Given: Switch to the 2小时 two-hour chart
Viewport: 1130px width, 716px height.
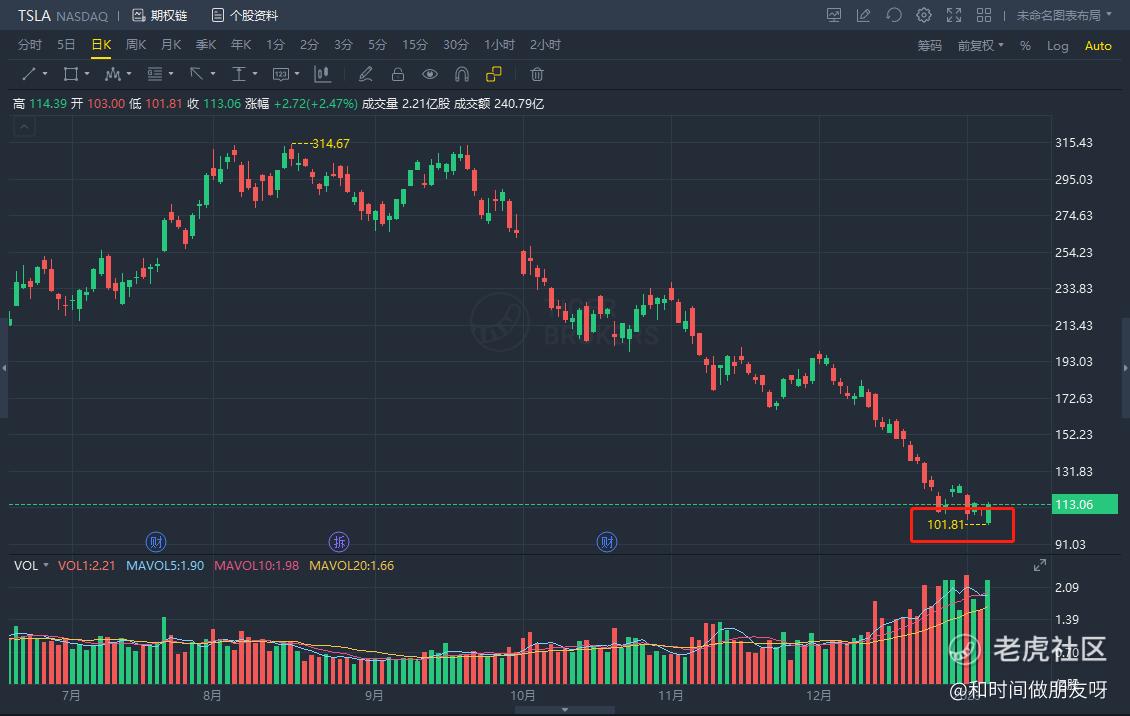Looking at the screenshot, I should pyautogui.click(x=545, y=45).
